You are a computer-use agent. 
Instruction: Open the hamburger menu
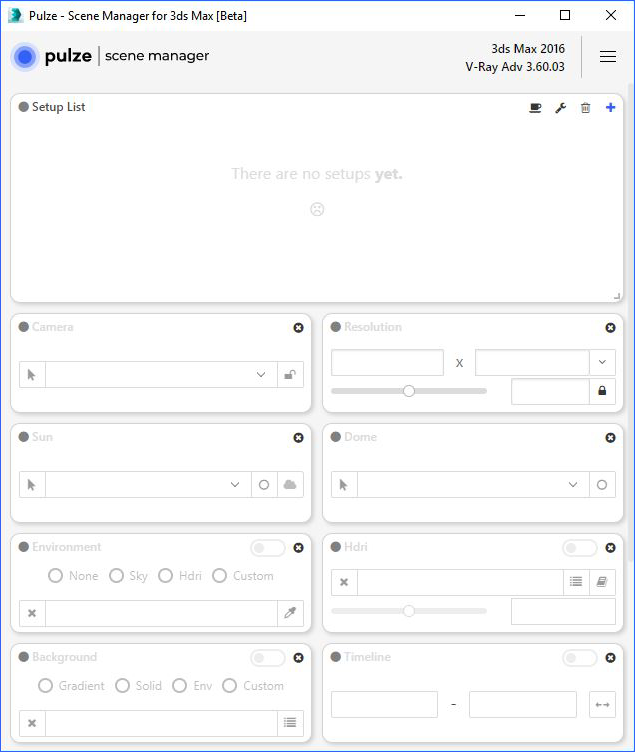608,57
